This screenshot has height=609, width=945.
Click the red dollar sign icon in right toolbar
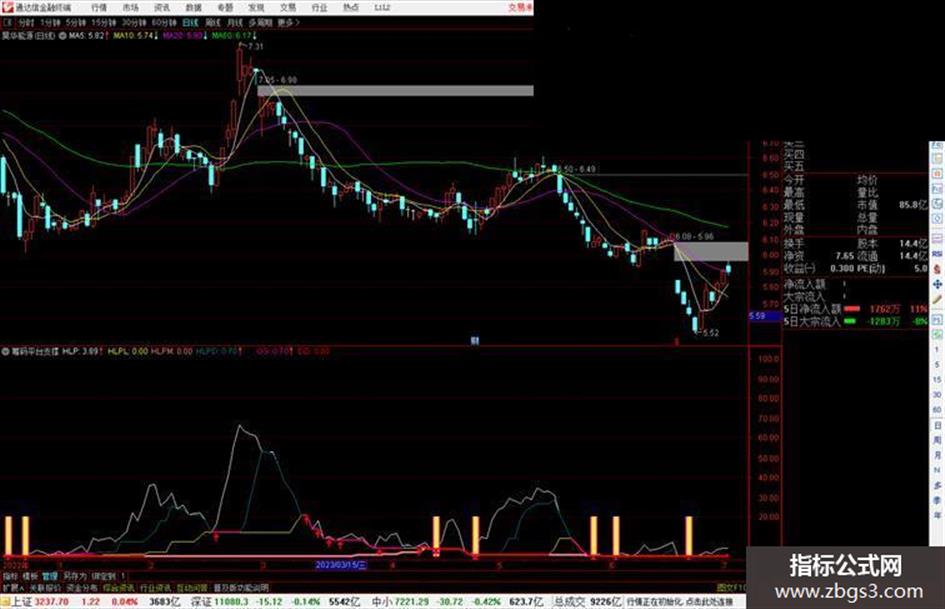(x=937, y=269)
